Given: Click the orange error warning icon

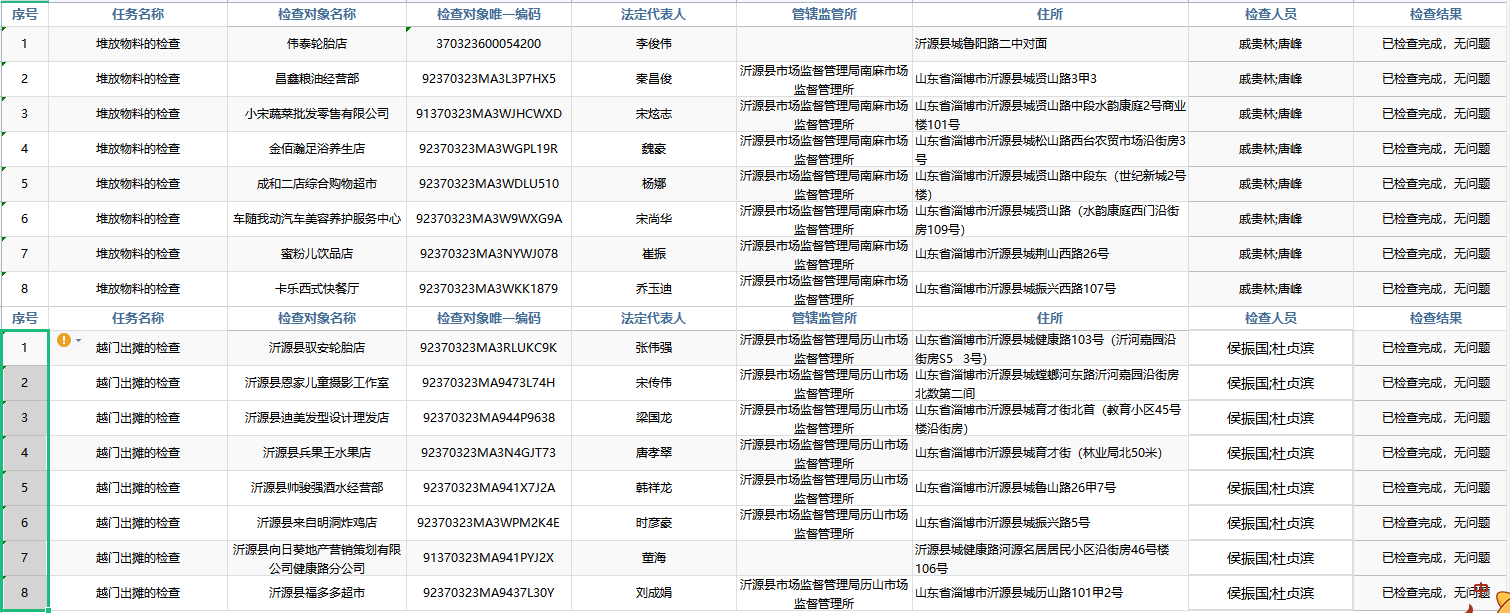Looking at the screenshot, I should 64,340.
